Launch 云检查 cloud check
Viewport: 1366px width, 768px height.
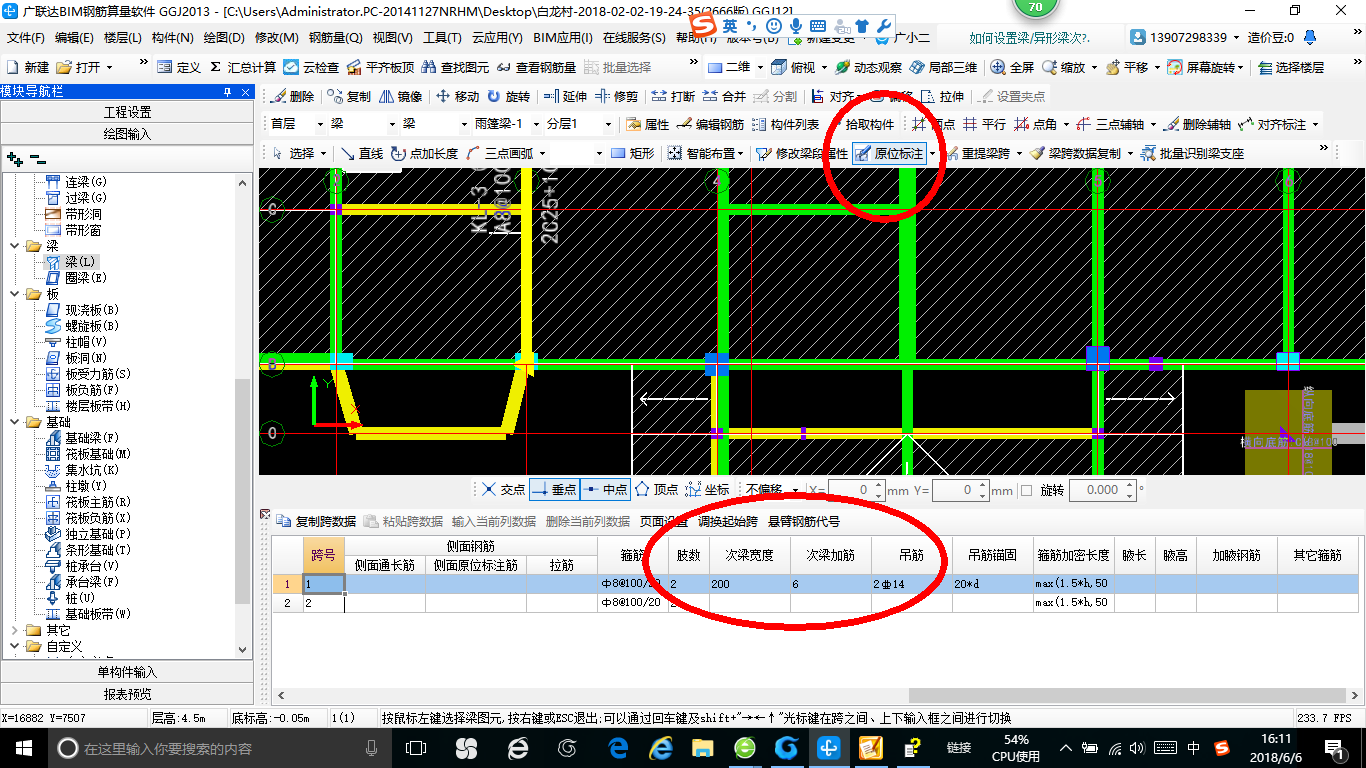point(311,67)
